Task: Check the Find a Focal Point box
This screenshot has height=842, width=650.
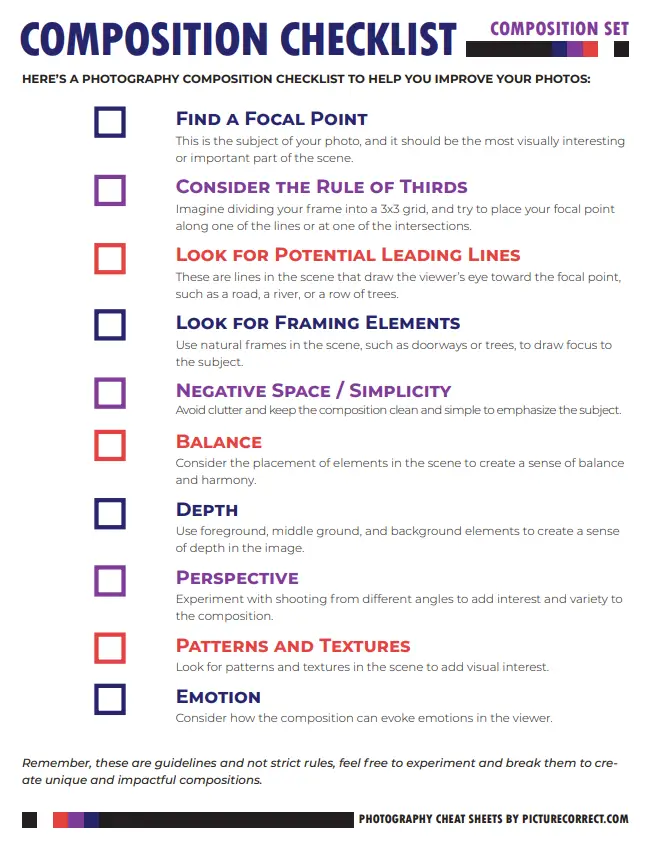Action: tap(110, 122)
